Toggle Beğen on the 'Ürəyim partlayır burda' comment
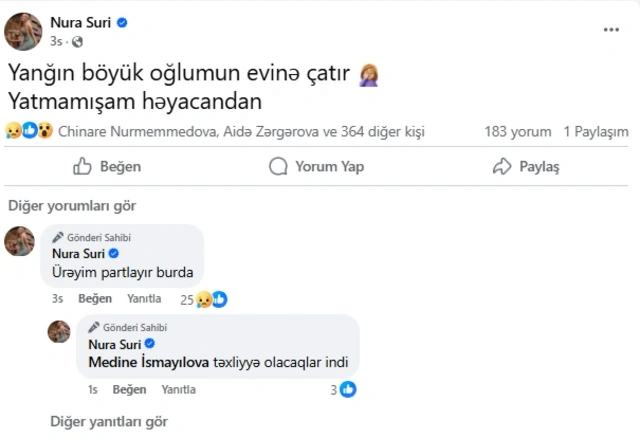Viewport: 640px width, 438px height. click(x=95, y=299)
